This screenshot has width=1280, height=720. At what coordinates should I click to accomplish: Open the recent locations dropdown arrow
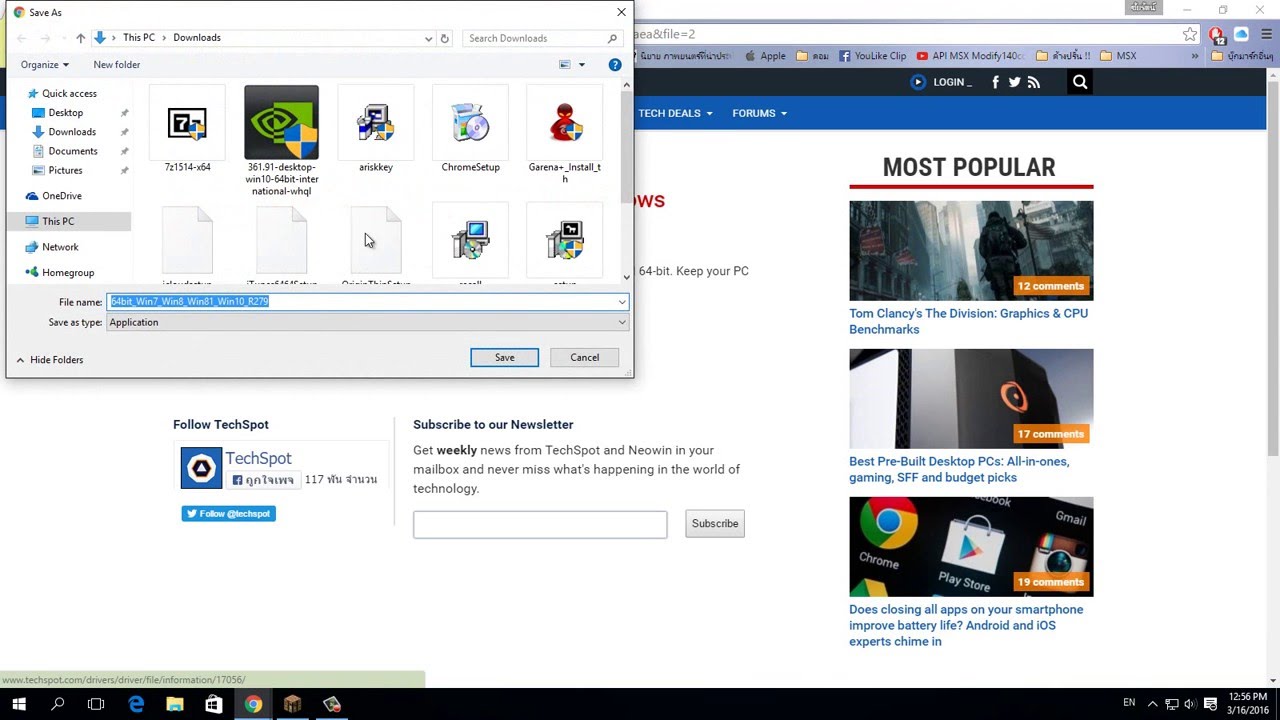63,38
